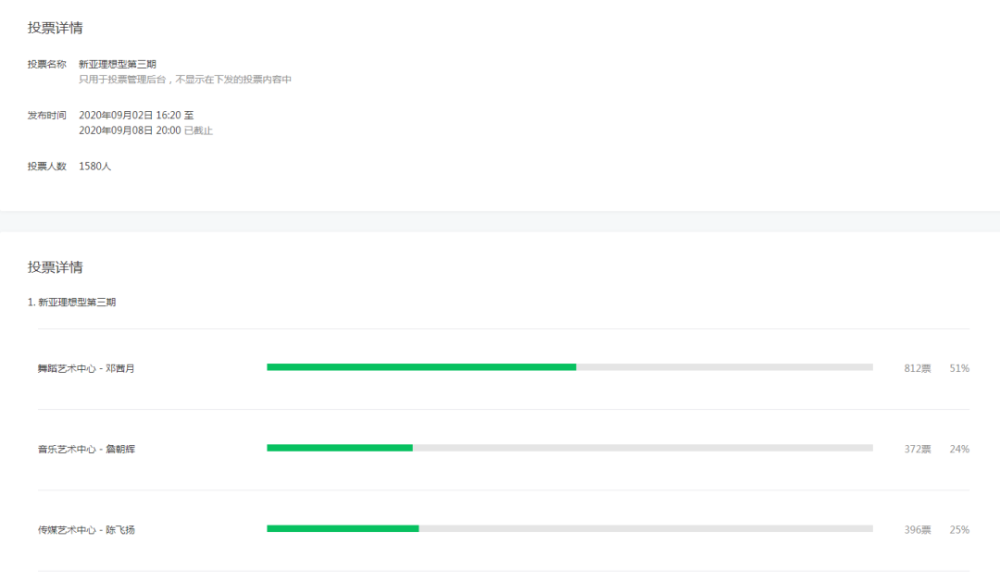Click the numbered question title 1. 新亚理想型第三期
This screenshot has width=1000, height=581.
(x=72, y=302)
